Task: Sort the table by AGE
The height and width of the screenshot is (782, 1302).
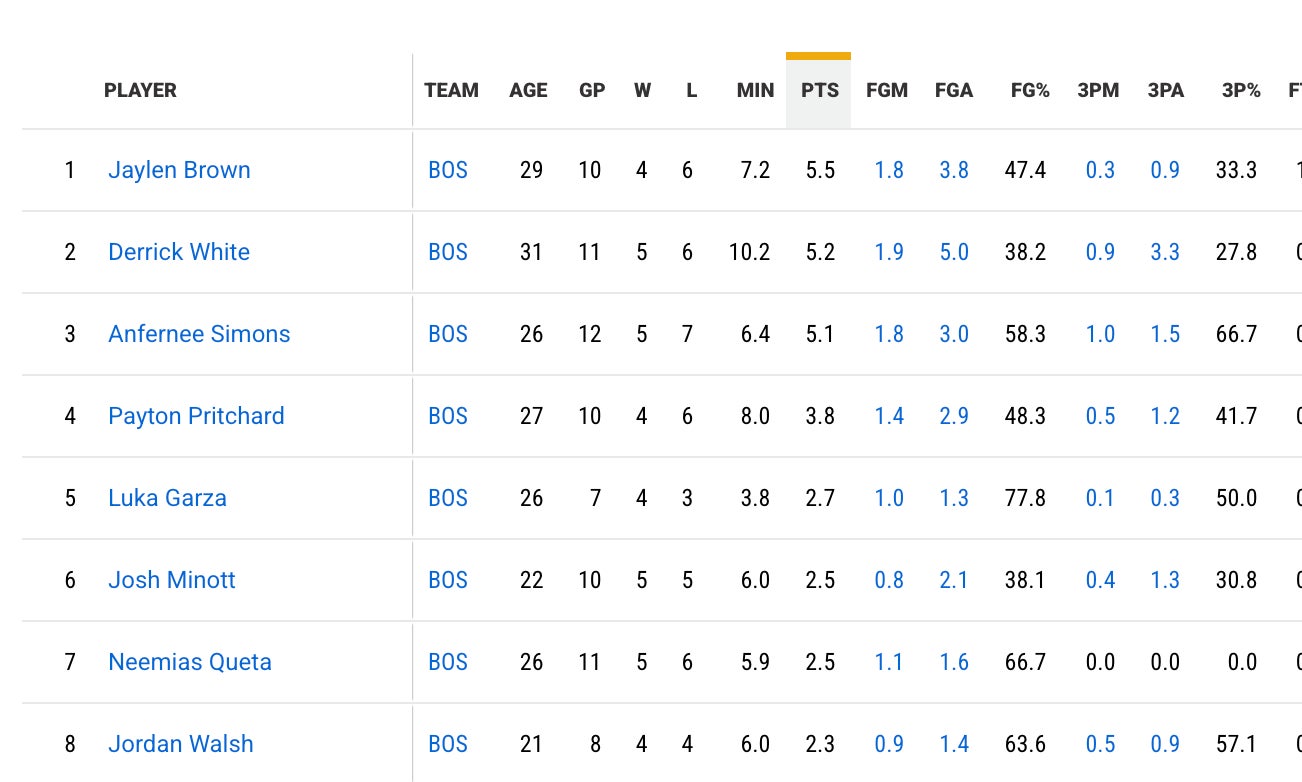Action: [528, 90]
